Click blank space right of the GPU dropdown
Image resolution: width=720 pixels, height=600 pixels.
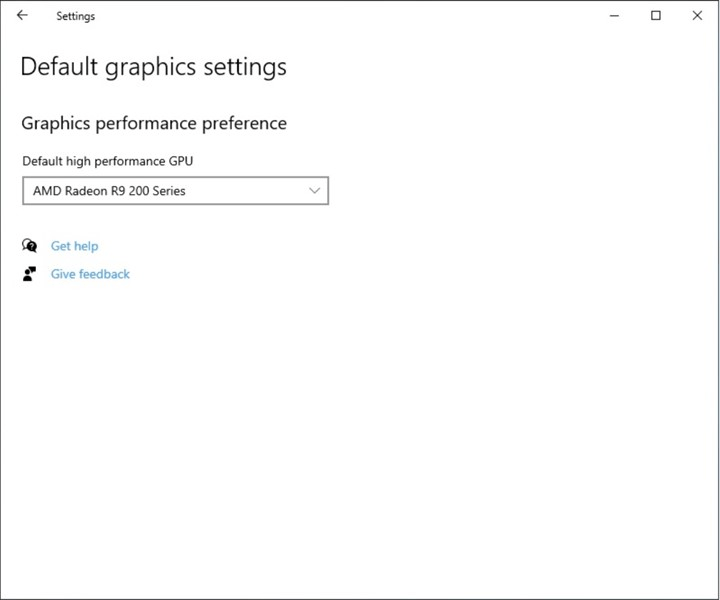pyautogui.click(x=500, y=191)
